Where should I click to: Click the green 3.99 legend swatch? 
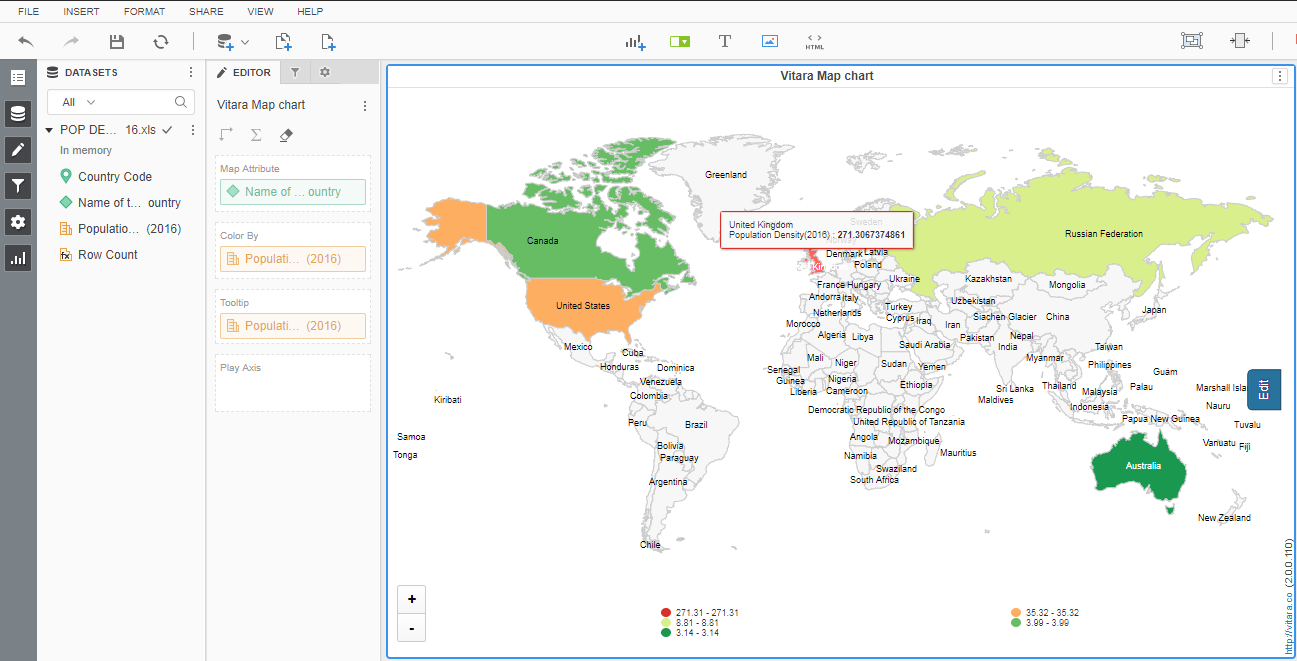click(x=1016, y=623)
